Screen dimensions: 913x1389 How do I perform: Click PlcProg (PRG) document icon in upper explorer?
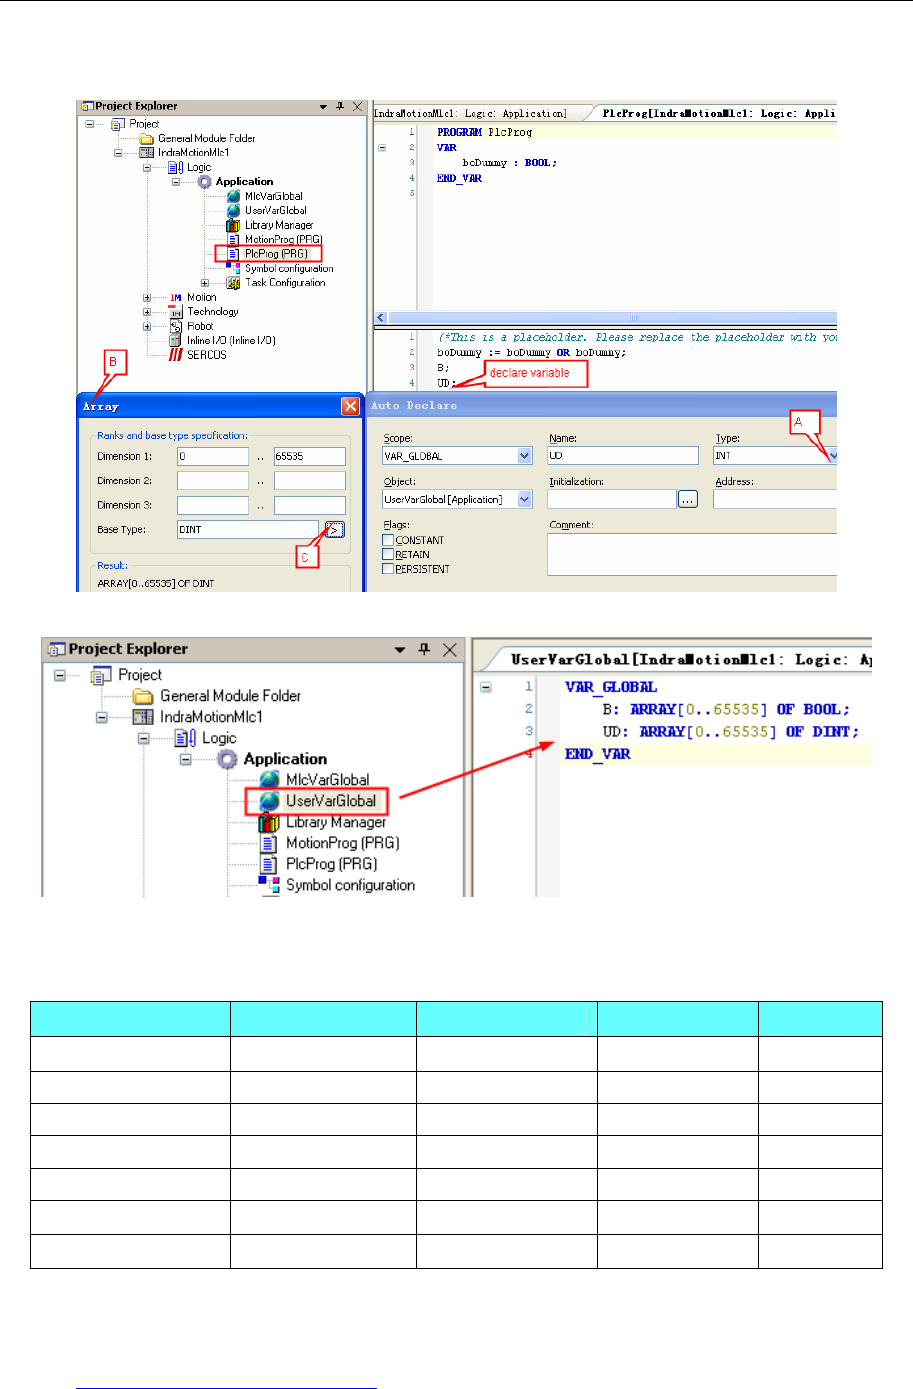coord(233,254)
